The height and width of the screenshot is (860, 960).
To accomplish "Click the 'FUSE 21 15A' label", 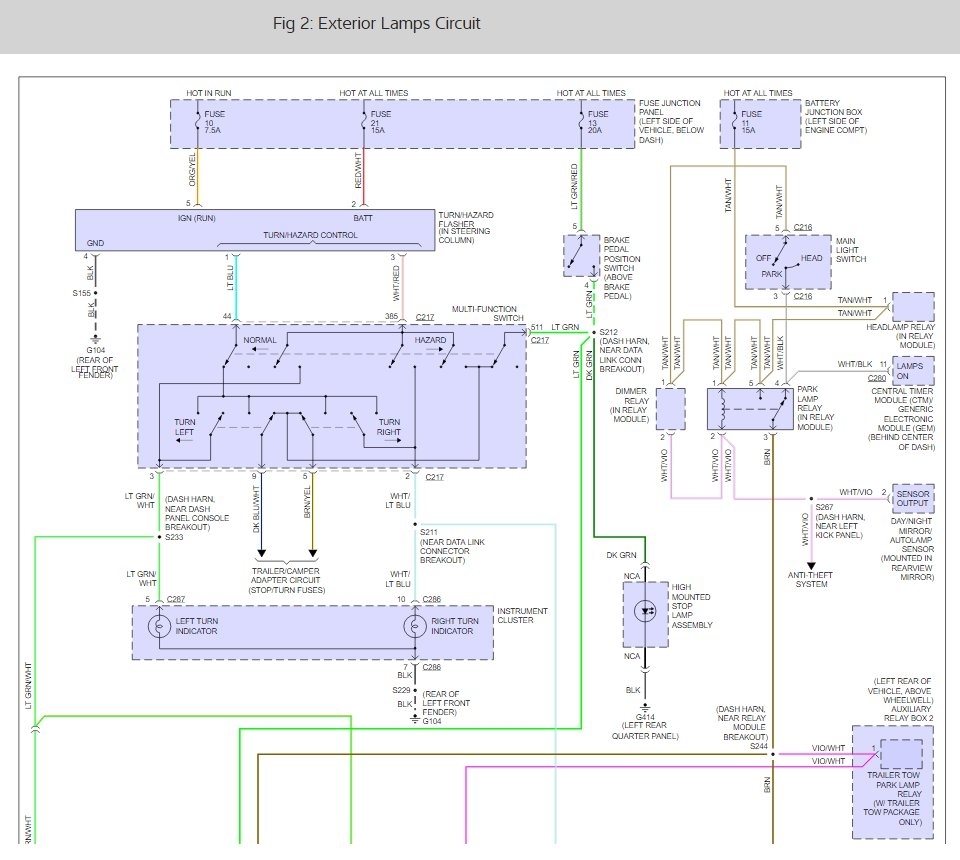I will [379, 122].
